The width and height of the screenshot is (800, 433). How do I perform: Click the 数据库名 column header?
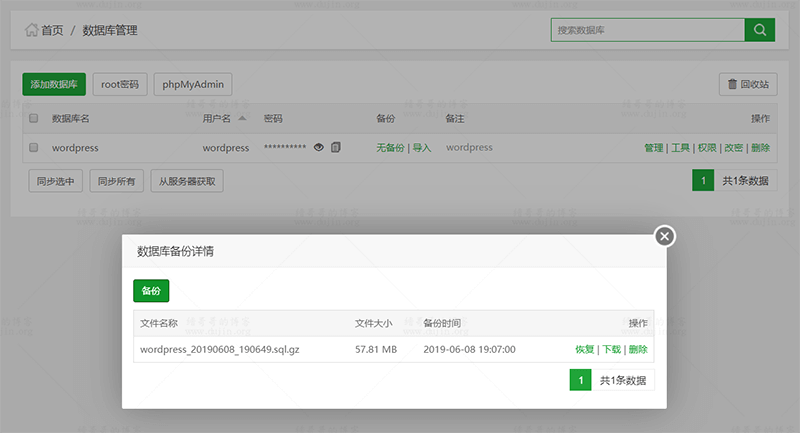[x=70, y=118]
